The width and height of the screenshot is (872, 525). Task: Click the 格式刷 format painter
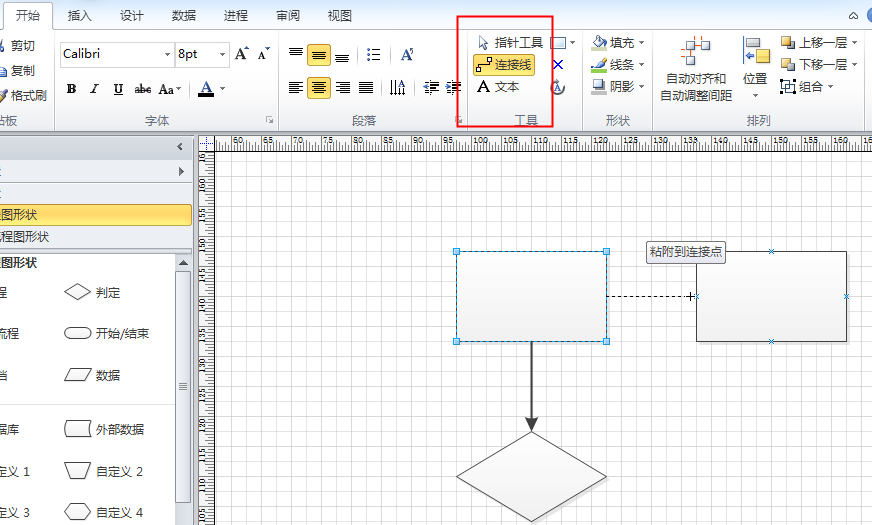pos(23,96)
